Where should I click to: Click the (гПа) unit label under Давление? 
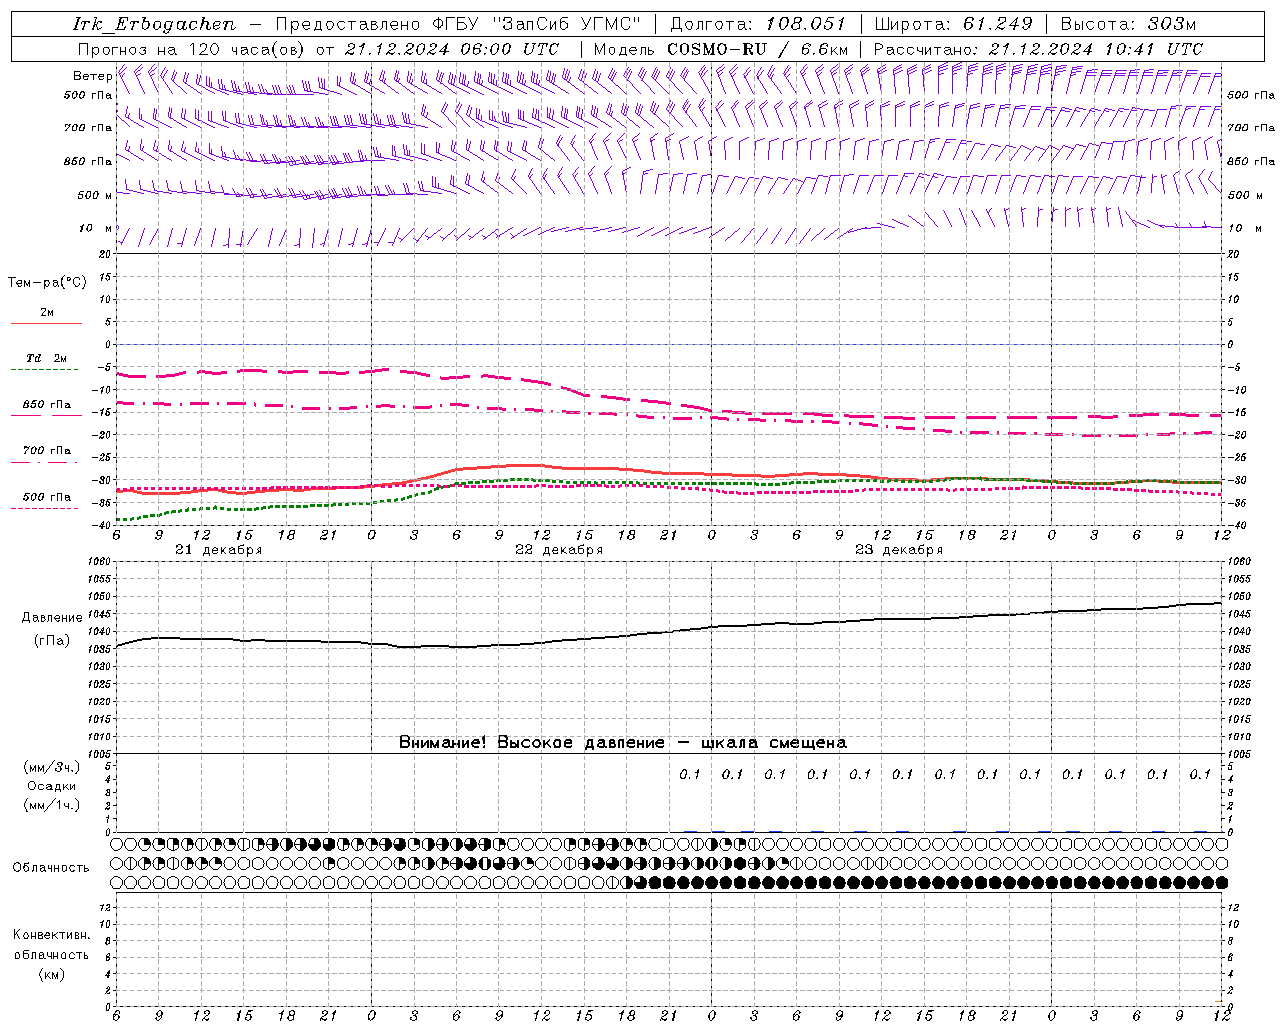click(x=52, y=641)
